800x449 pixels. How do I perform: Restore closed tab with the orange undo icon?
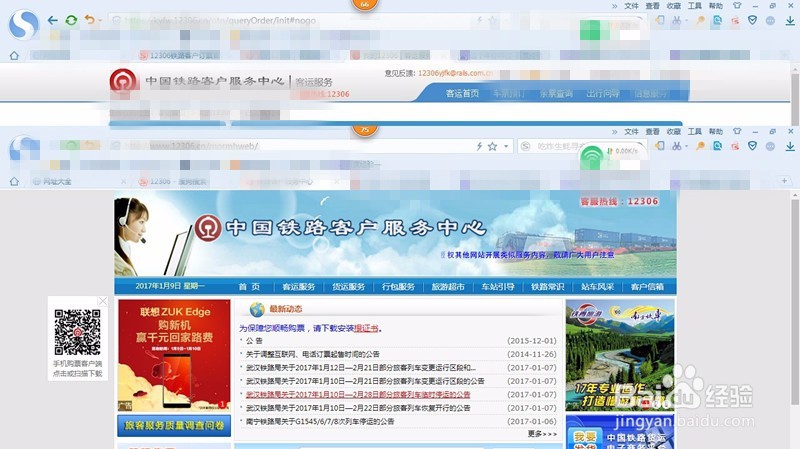click(x=90, y=20)
